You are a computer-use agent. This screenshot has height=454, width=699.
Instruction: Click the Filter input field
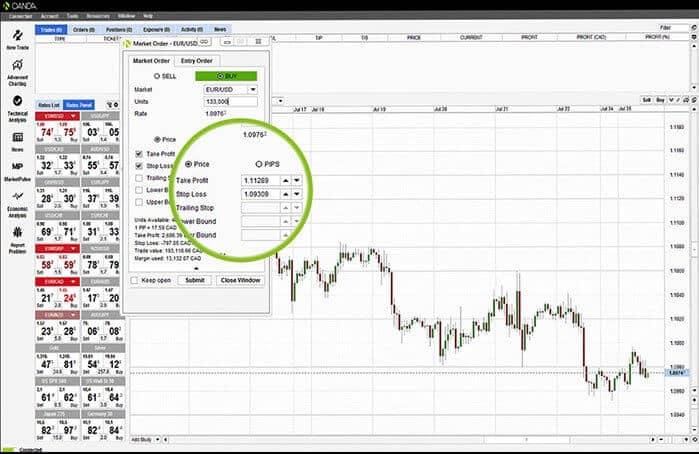(674, 28)
